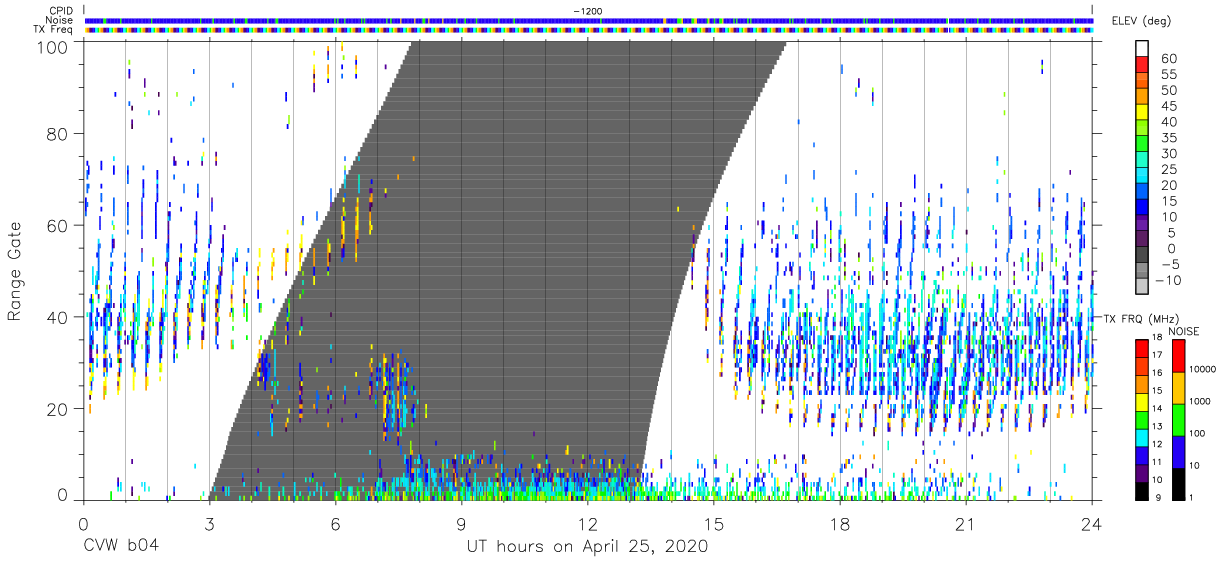This screenshot has width=1228, height=567.
Task: Click the '21' tick on the UT hours axis
Action: (x=965, y=524)
